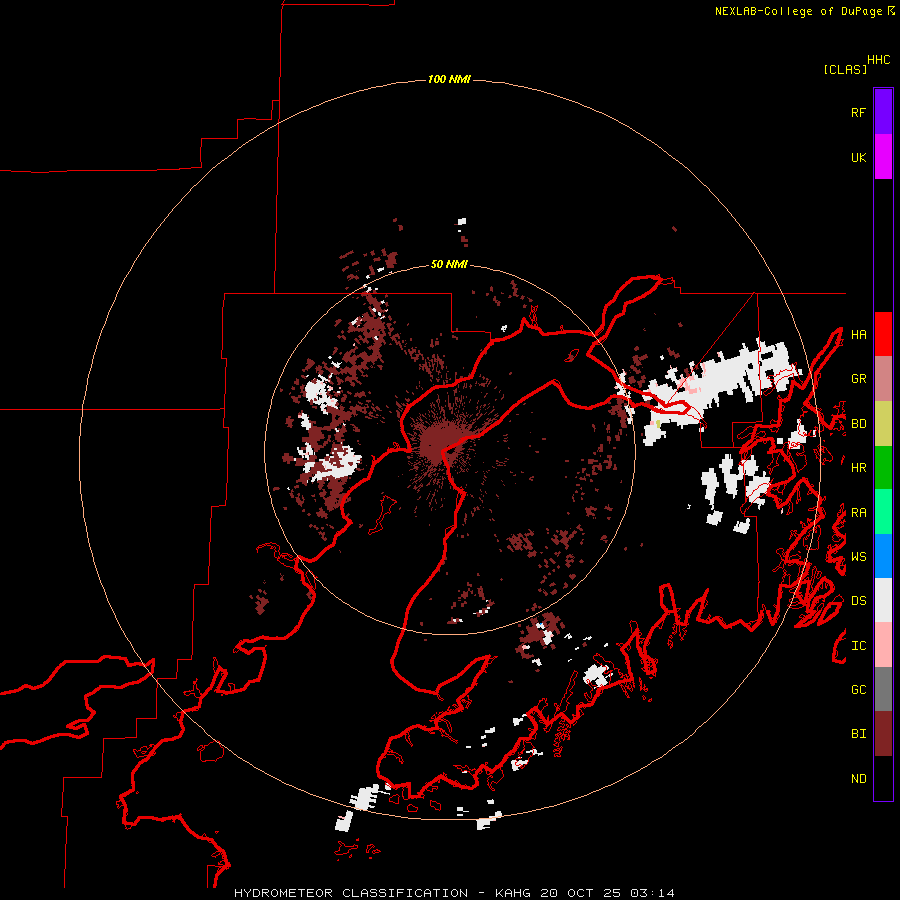Click the BD legend label
This screenshot has height=900, width=900.
point(858,424)
